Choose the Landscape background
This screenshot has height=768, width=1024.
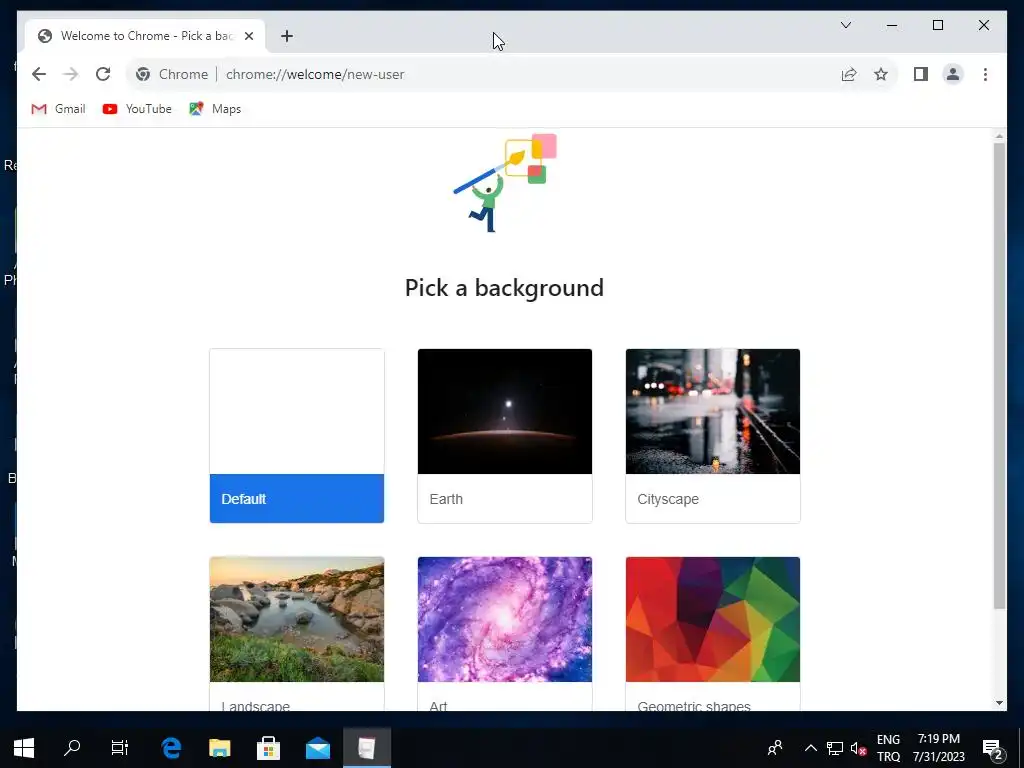pos(296,633)
